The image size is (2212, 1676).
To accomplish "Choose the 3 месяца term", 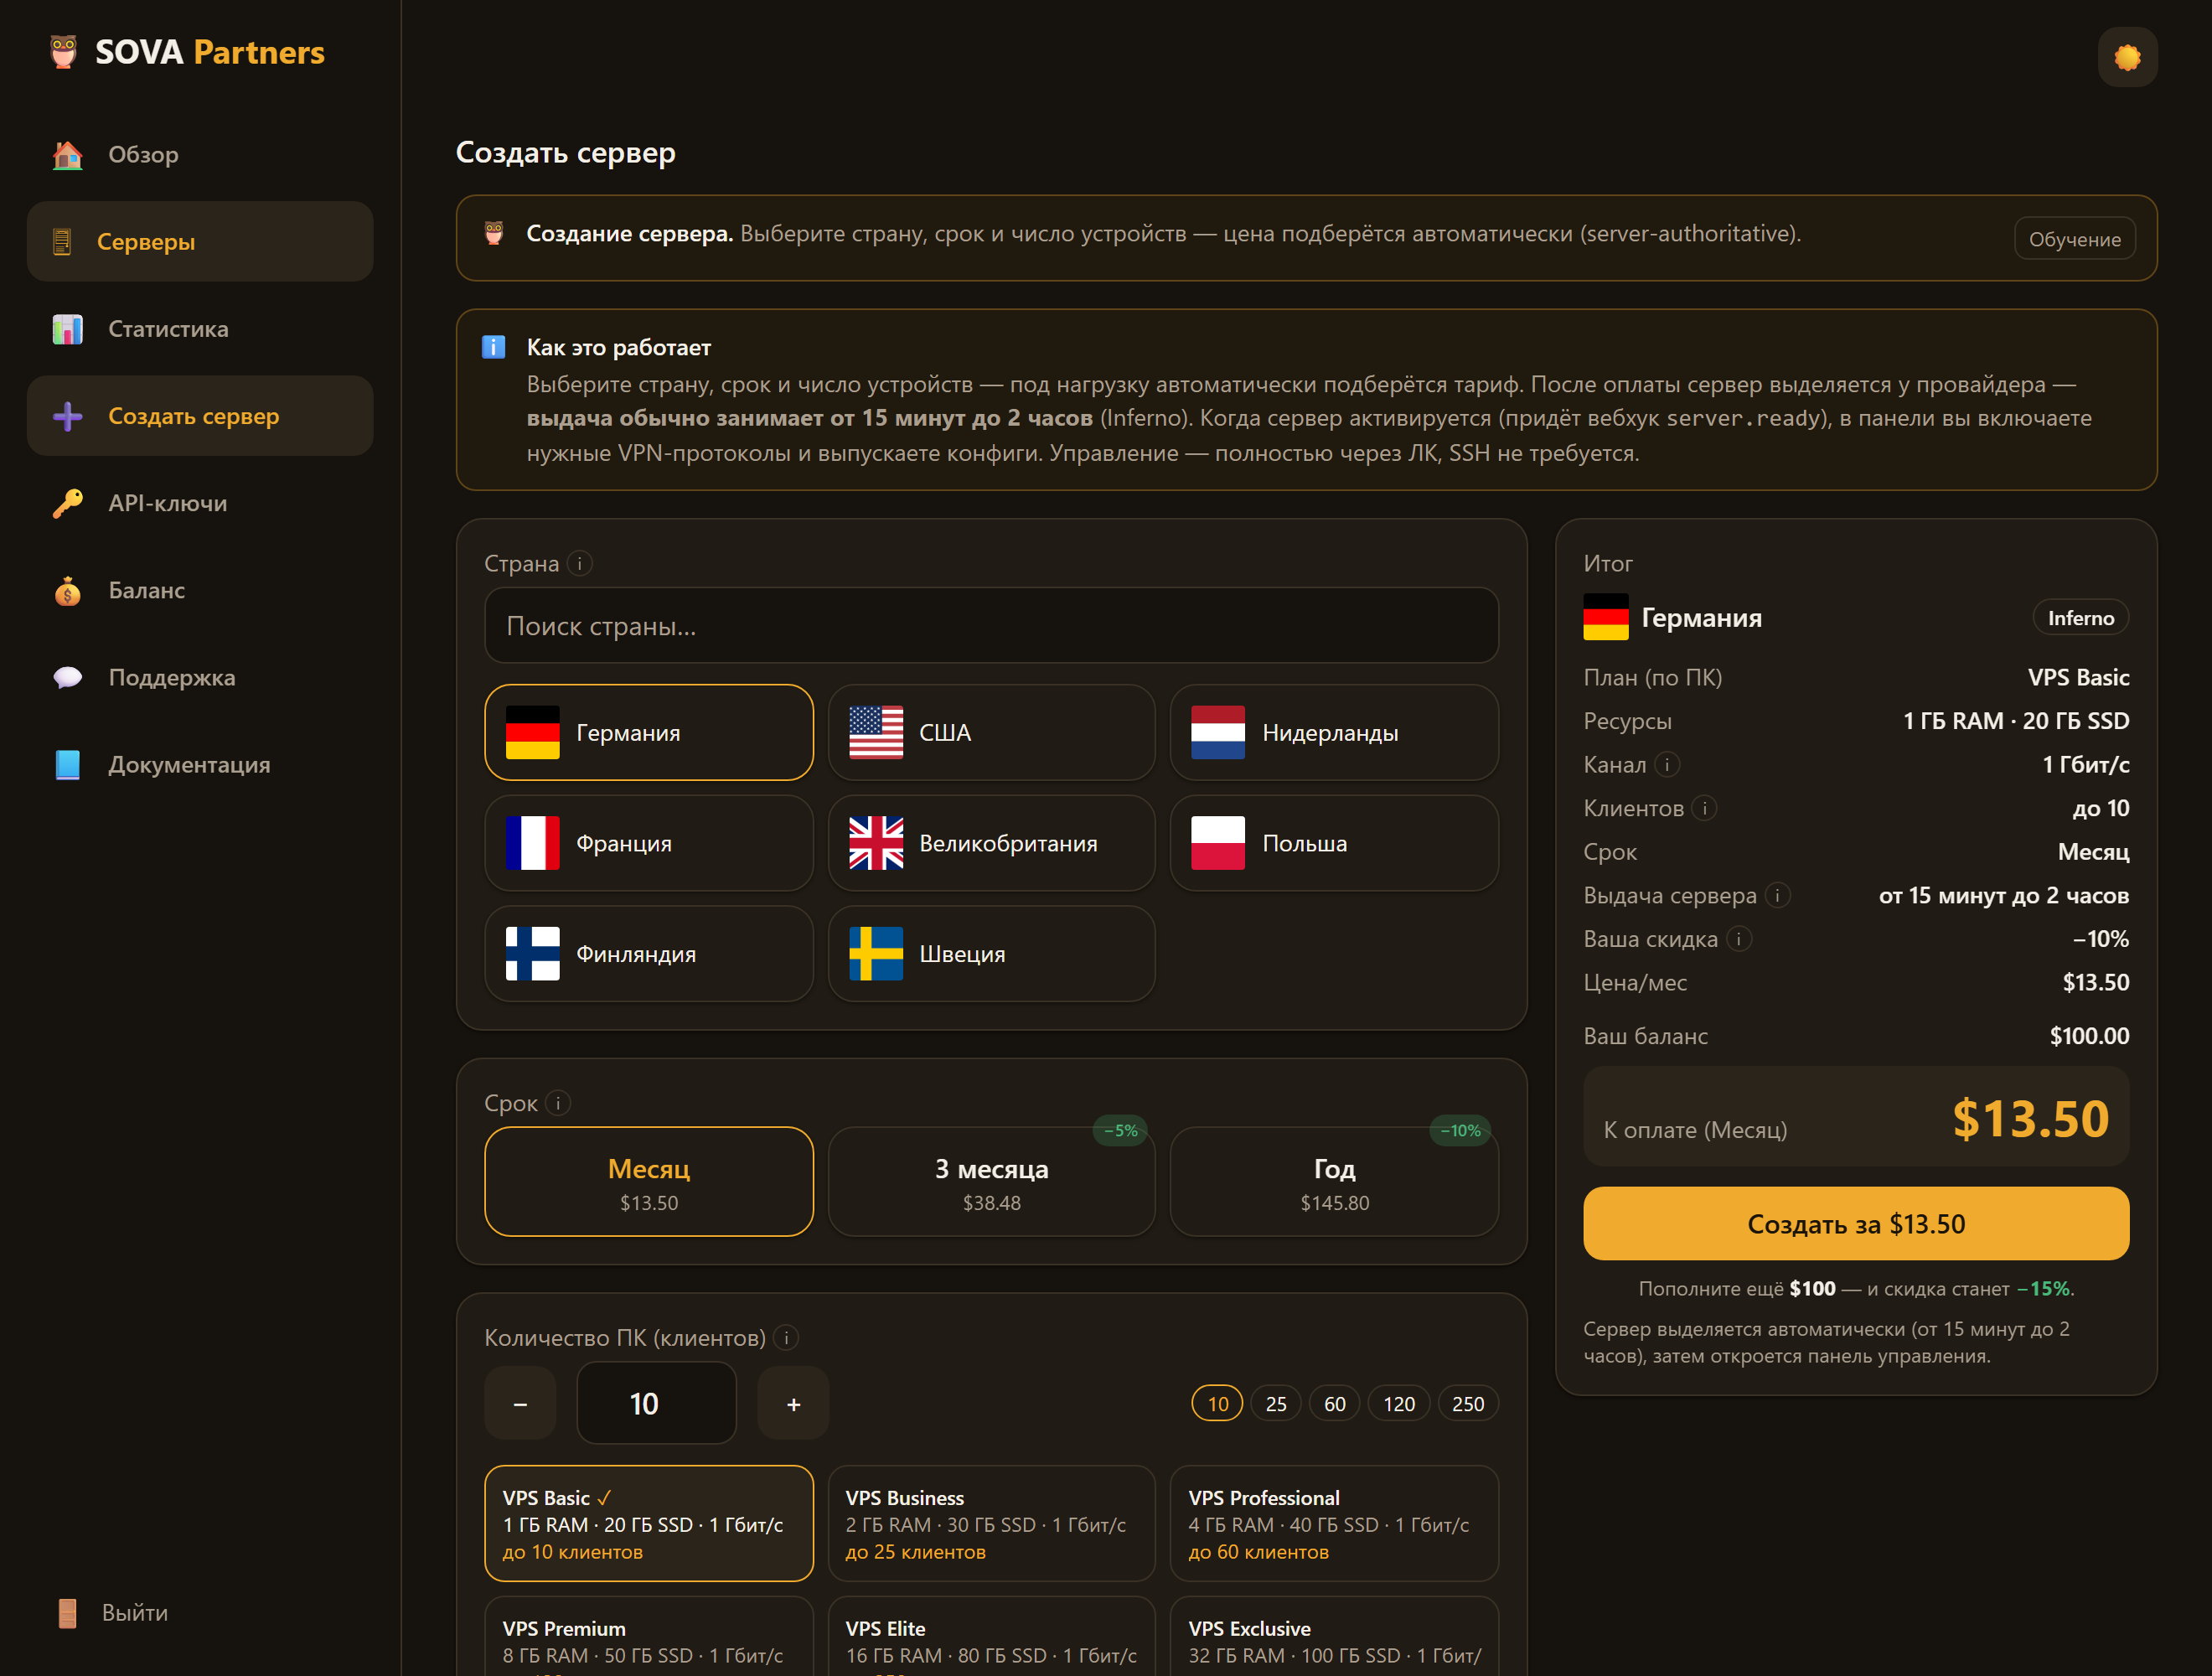I will pyautogui.click(x=991, y=1182).
